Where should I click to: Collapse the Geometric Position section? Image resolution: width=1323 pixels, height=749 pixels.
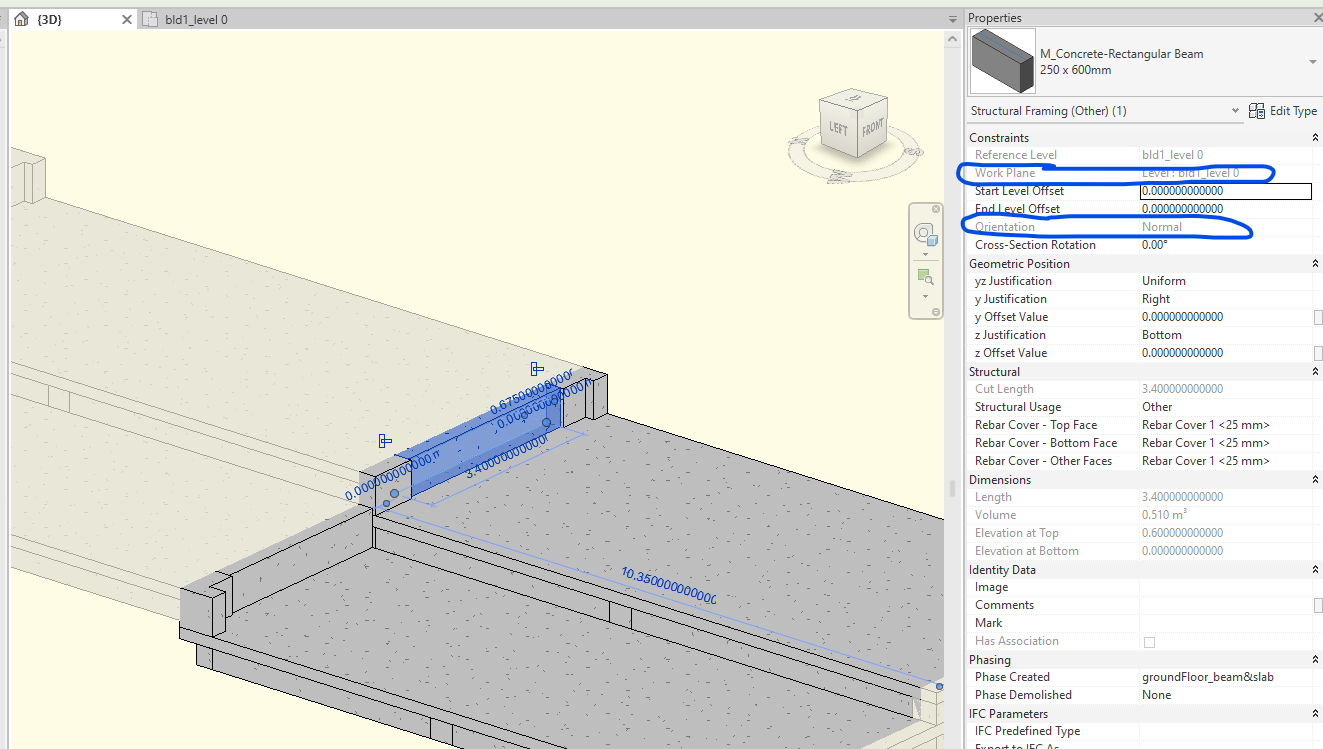tap(1315, 264)
